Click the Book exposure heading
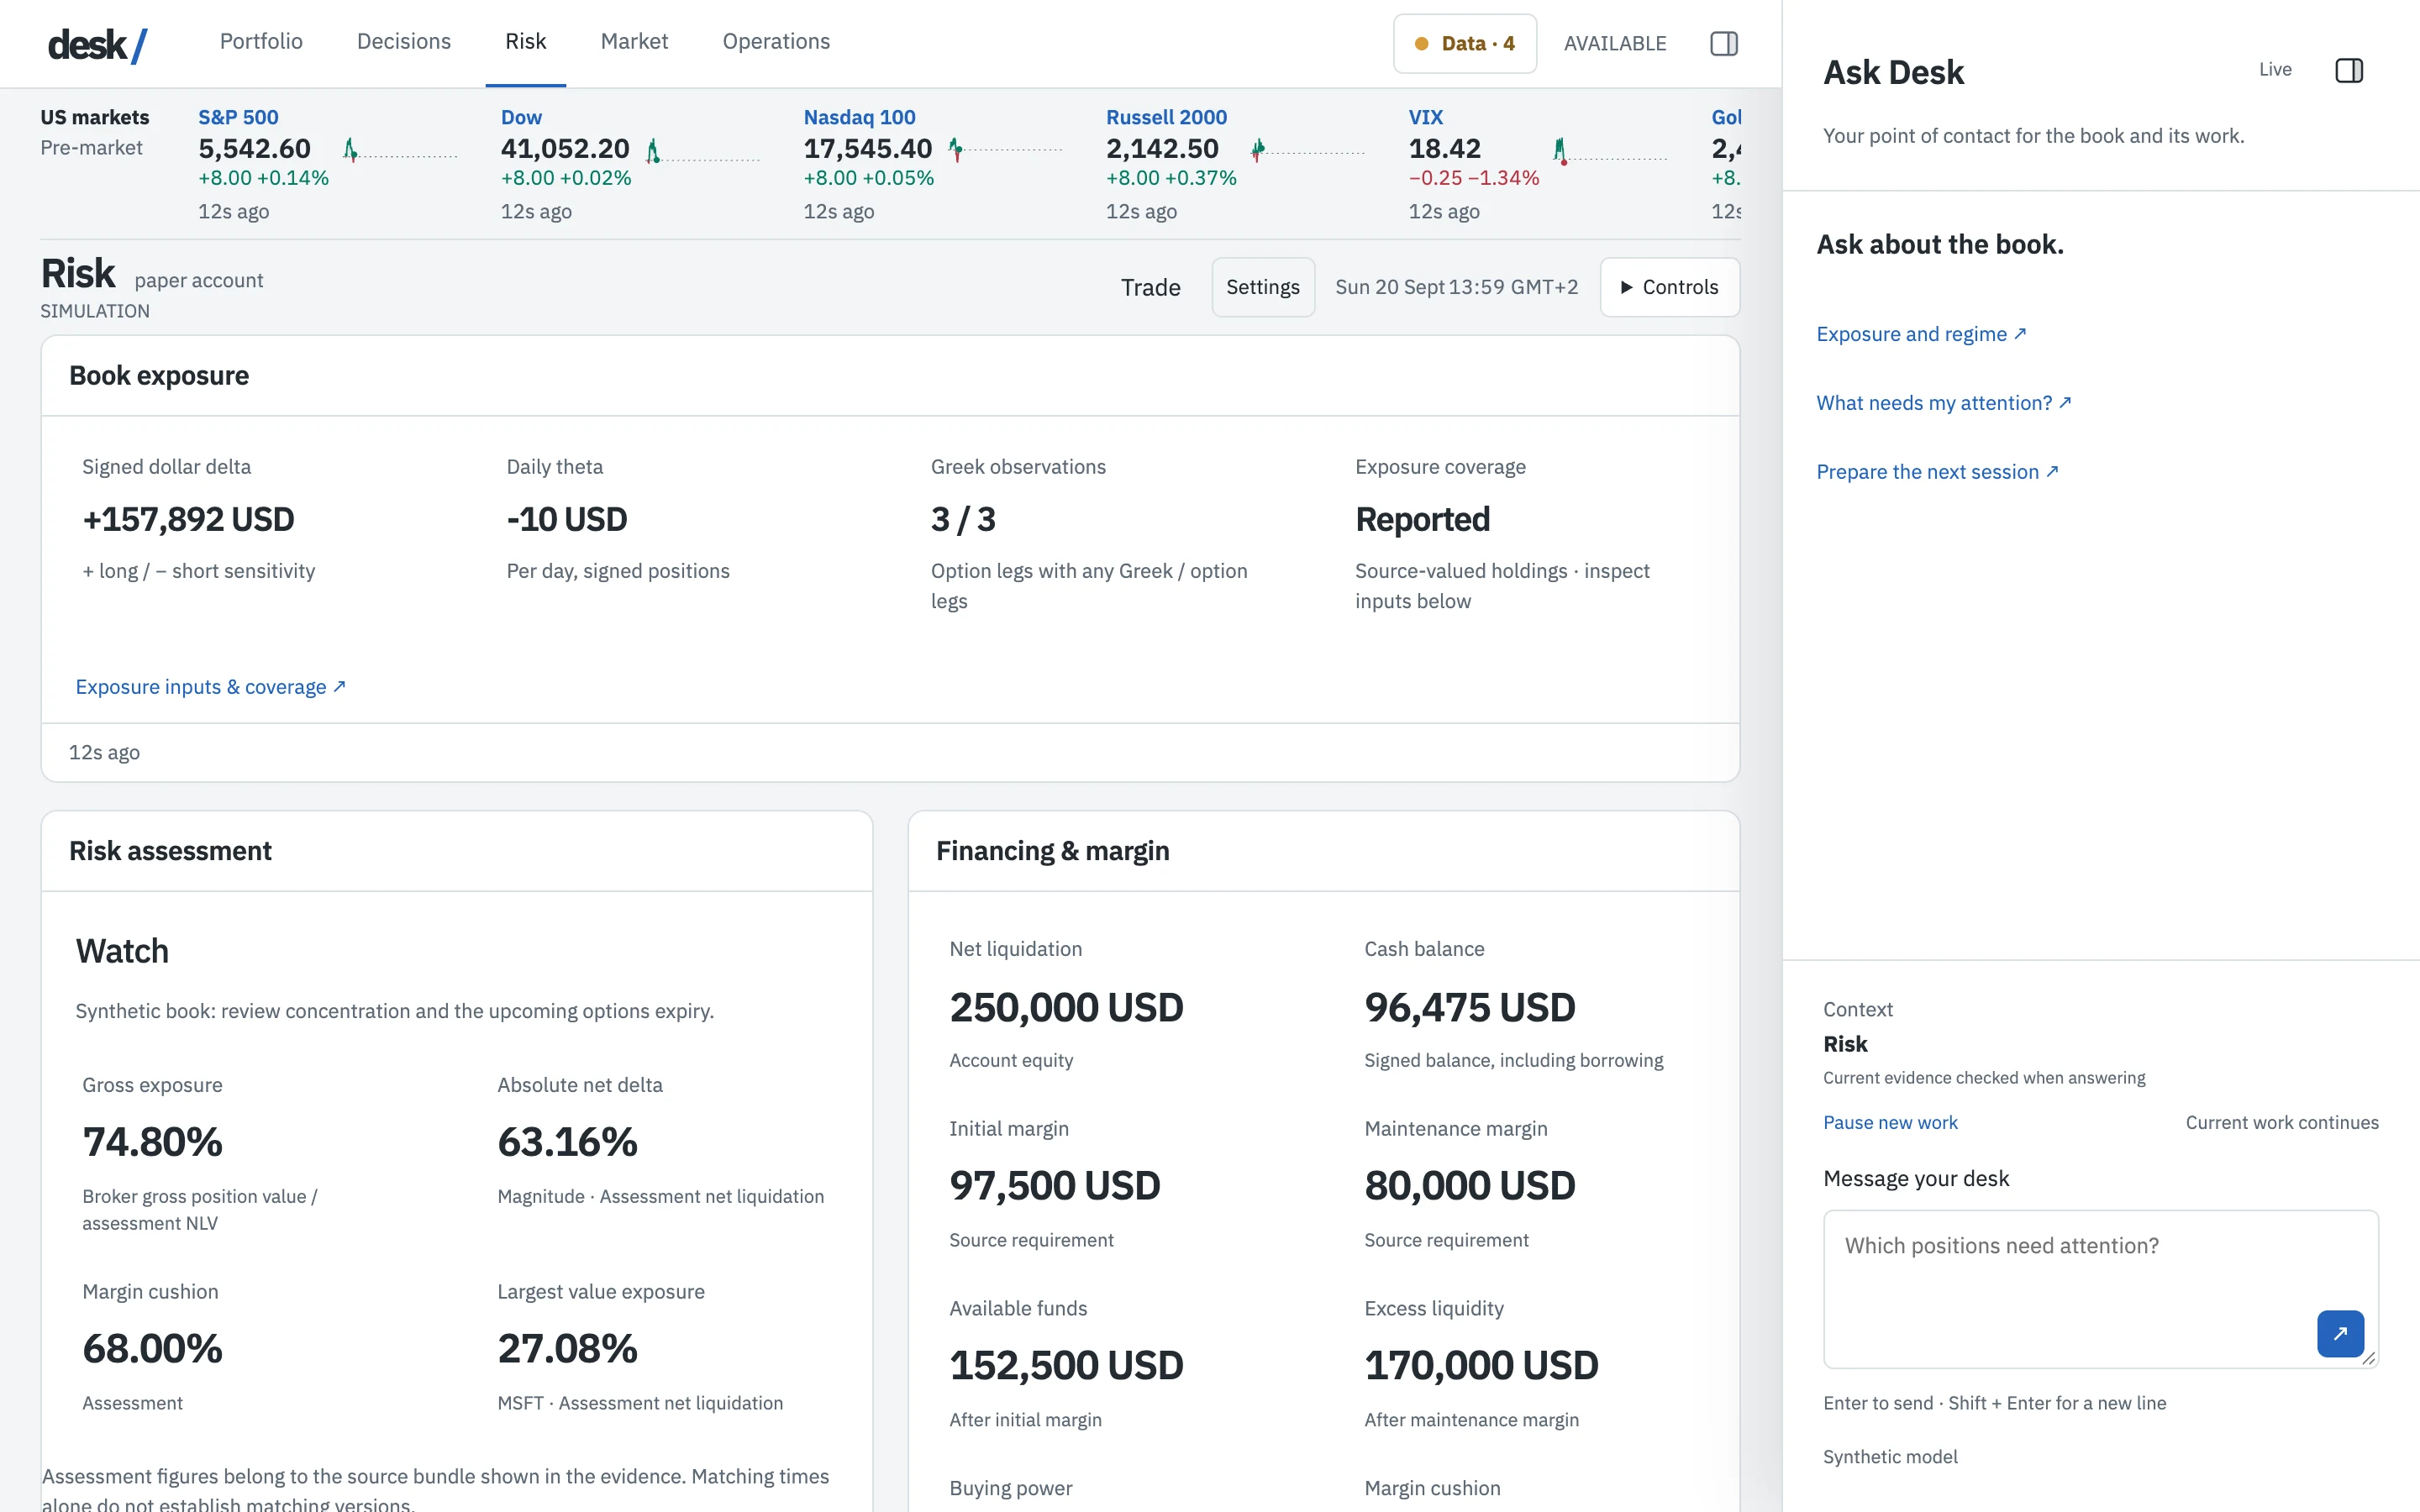 [159, 376]
